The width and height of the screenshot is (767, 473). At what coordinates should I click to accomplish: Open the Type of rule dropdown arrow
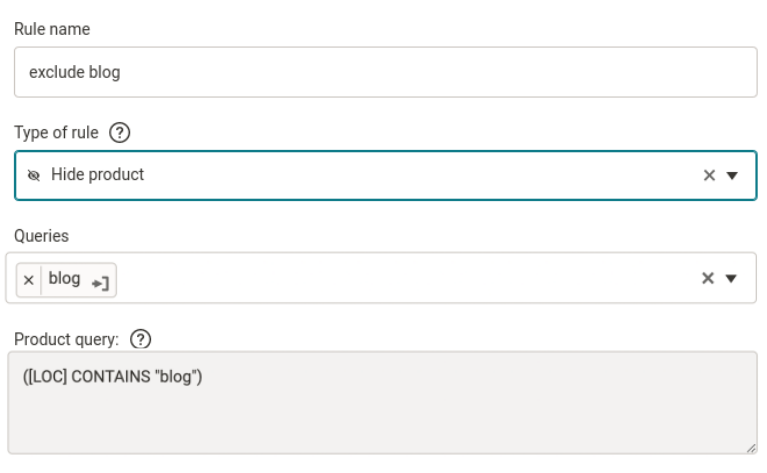coord(732,176)
